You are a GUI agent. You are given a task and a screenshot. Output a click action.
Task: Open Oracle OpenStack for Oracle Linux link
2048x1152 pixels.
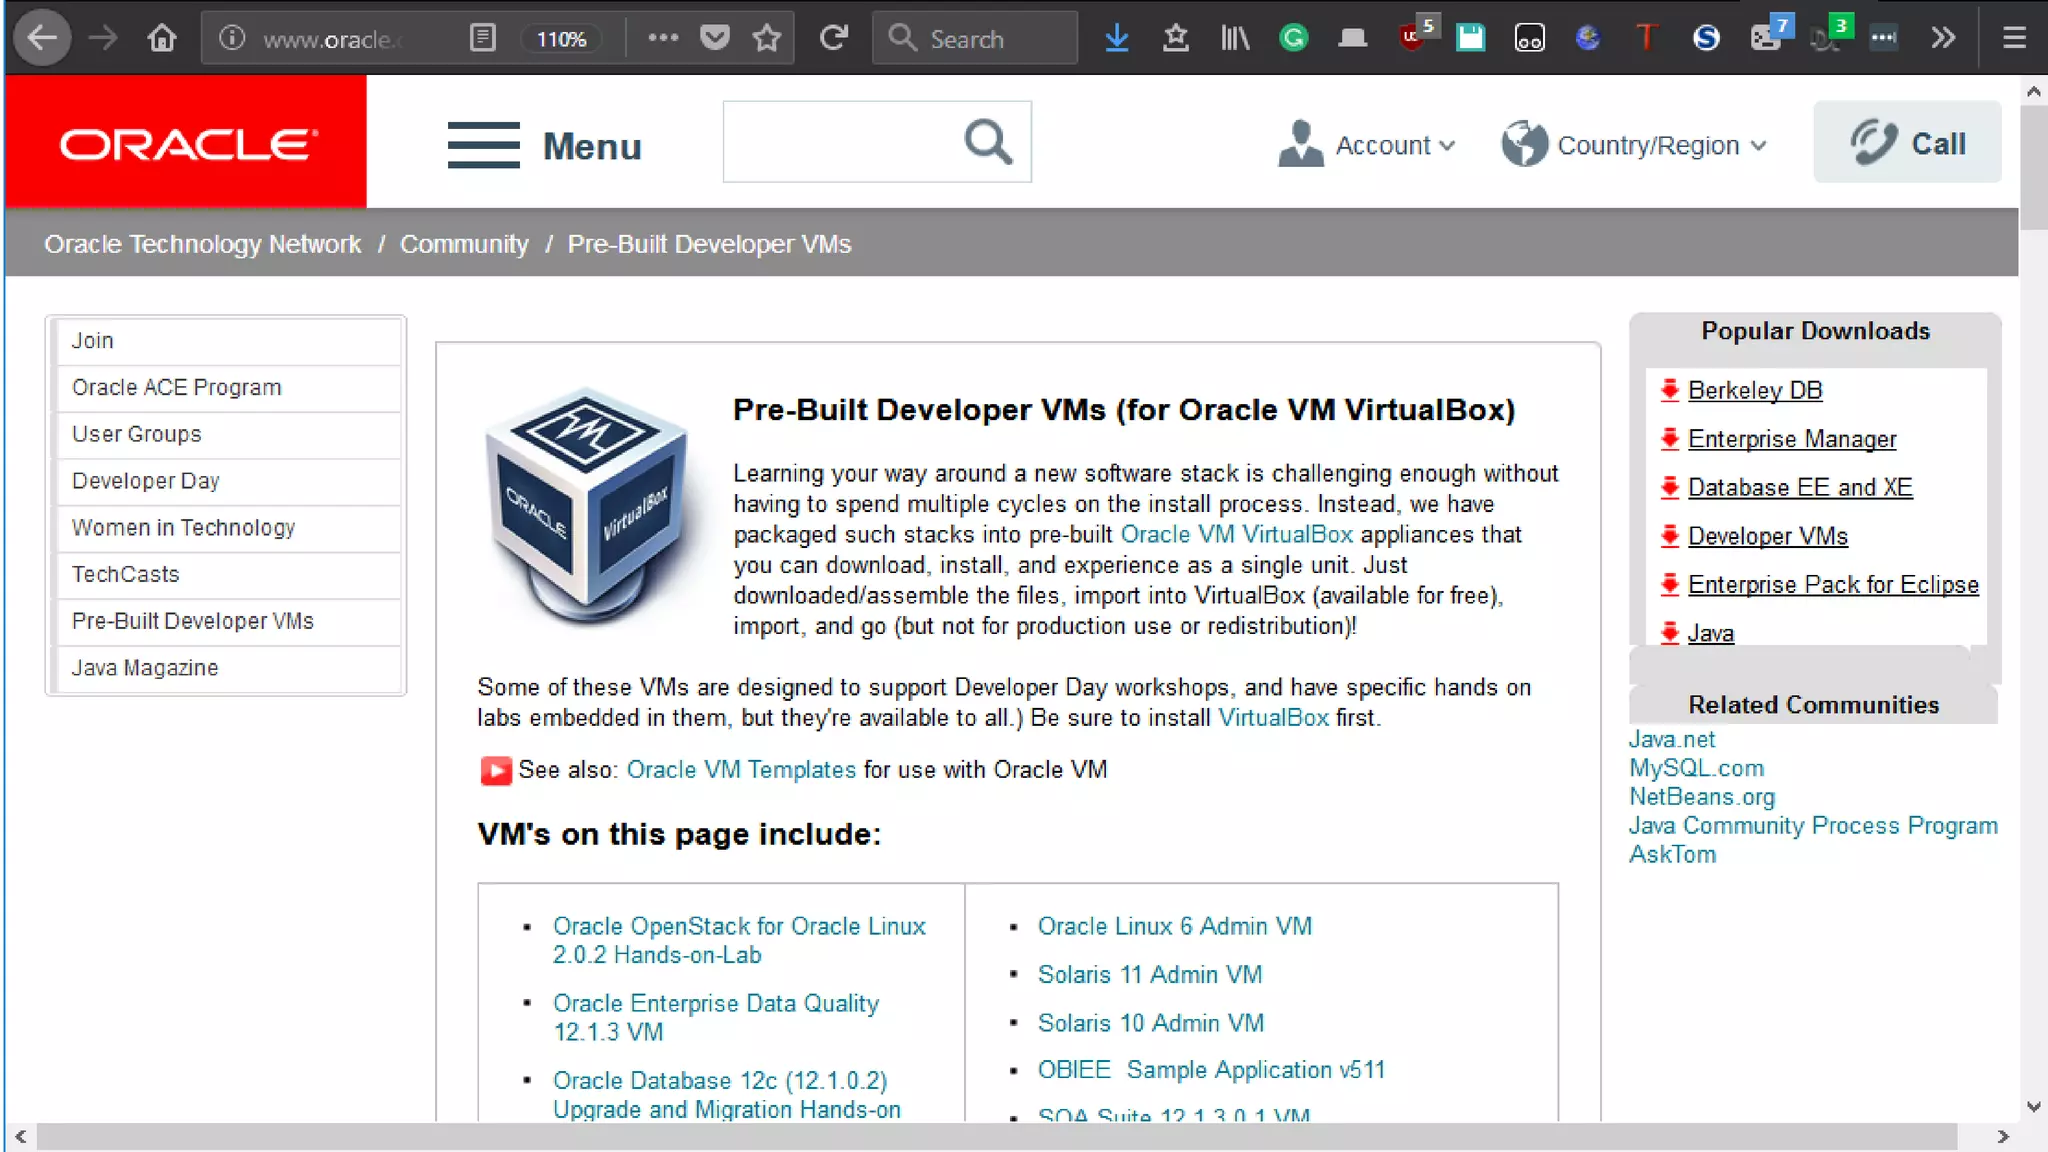click(x=739, y=940)
